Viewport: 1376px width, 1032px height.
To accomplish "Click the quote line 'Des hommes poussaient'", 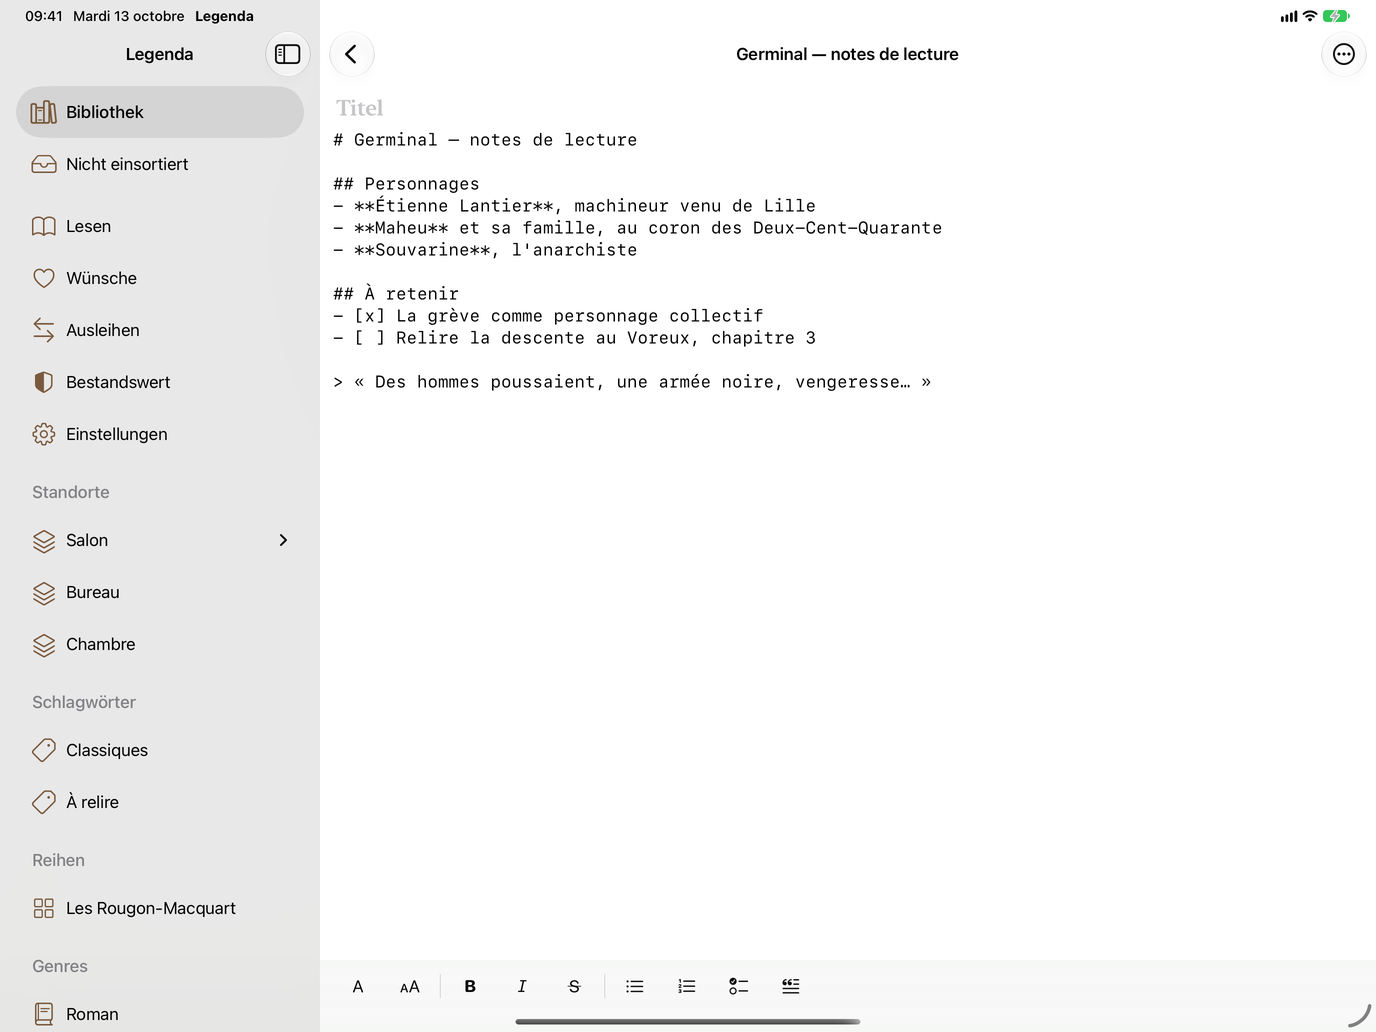I will (632, 382).
